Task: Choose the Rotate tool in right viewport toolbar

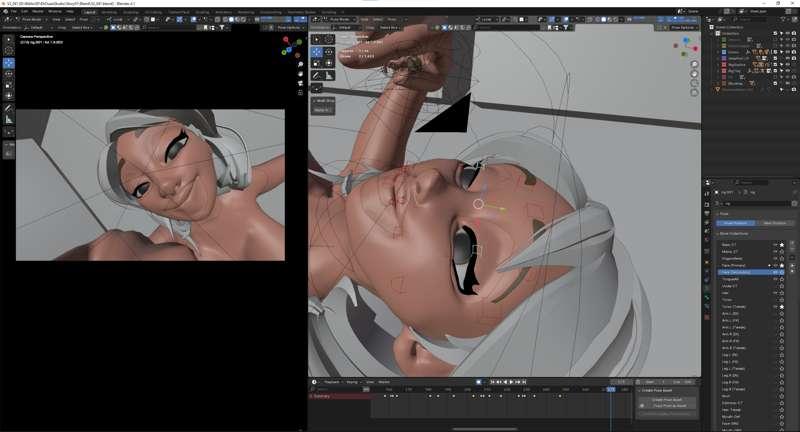Action: coord(329,52)
